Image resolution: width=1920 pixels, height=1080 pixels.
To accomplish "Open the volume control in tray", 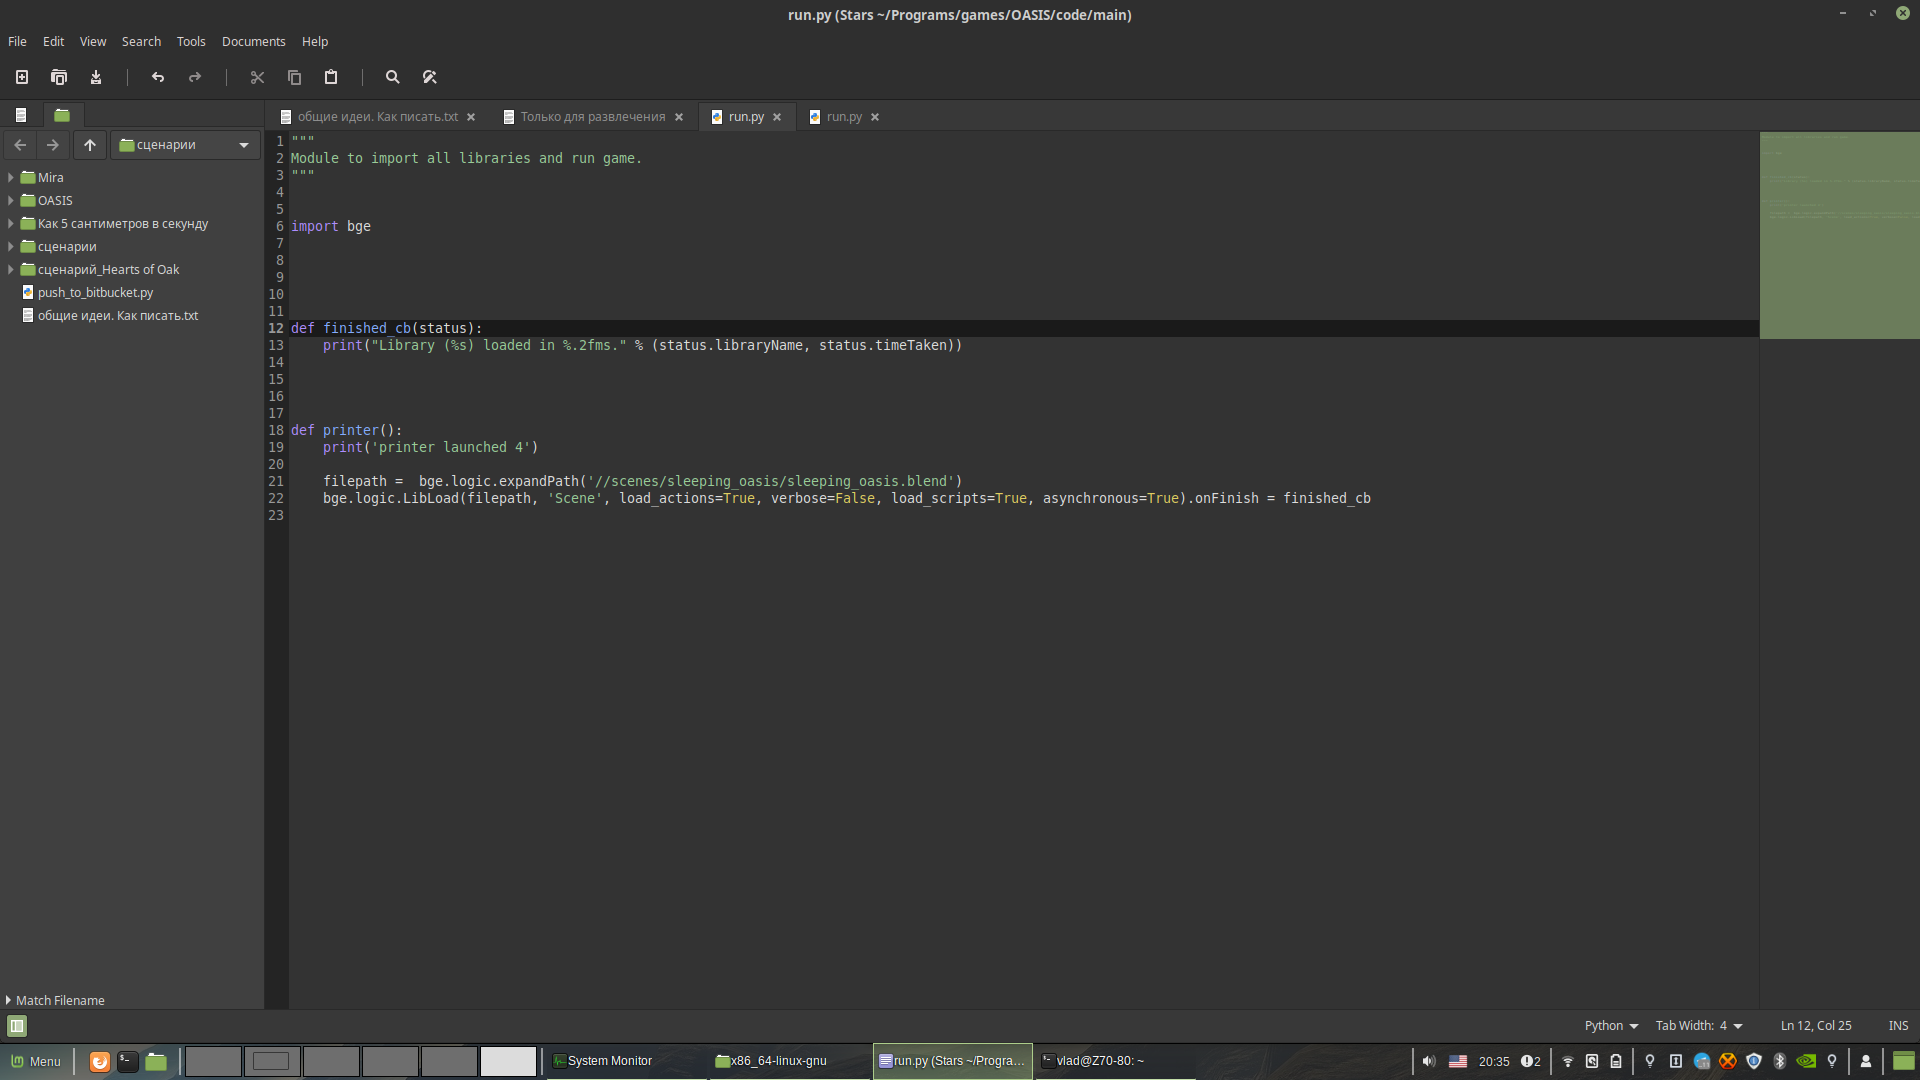I will [1429, 1061].
